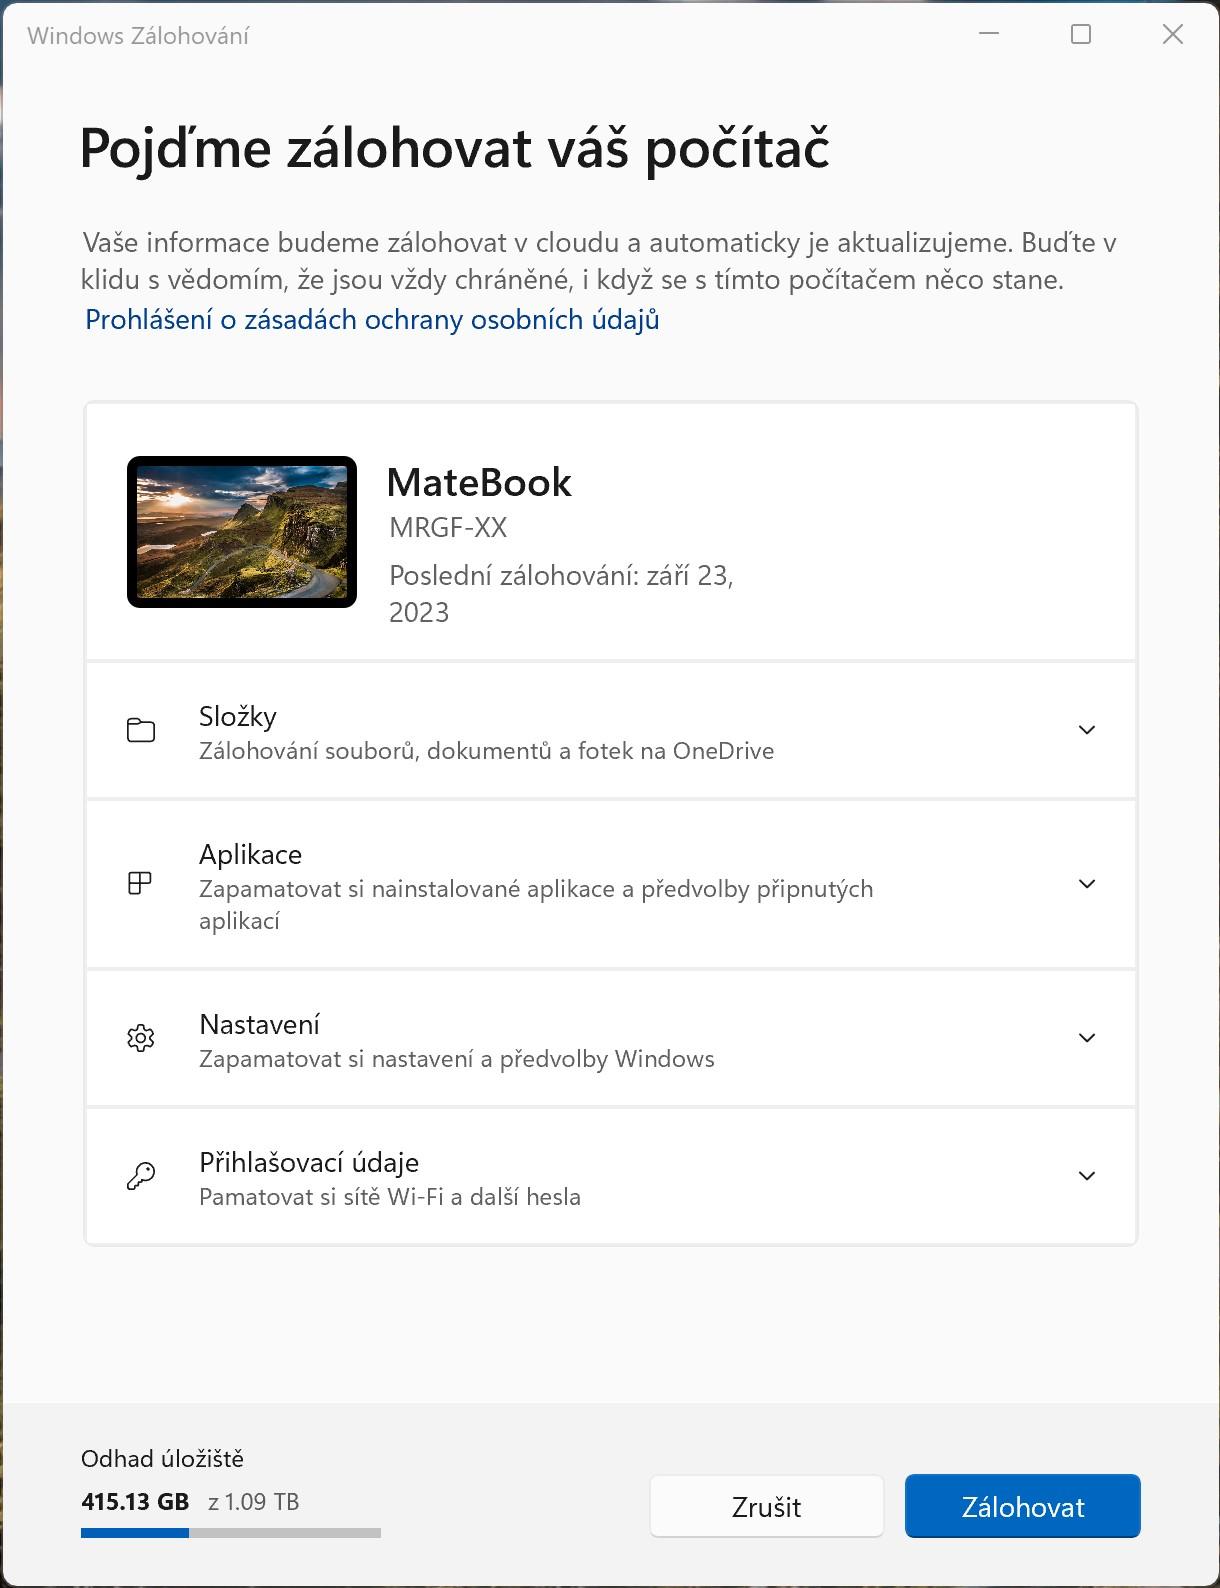Expand the Složky section chevron
Image resolution: width=1220 pixels, height=1588 pixels.
(1087, 730)
